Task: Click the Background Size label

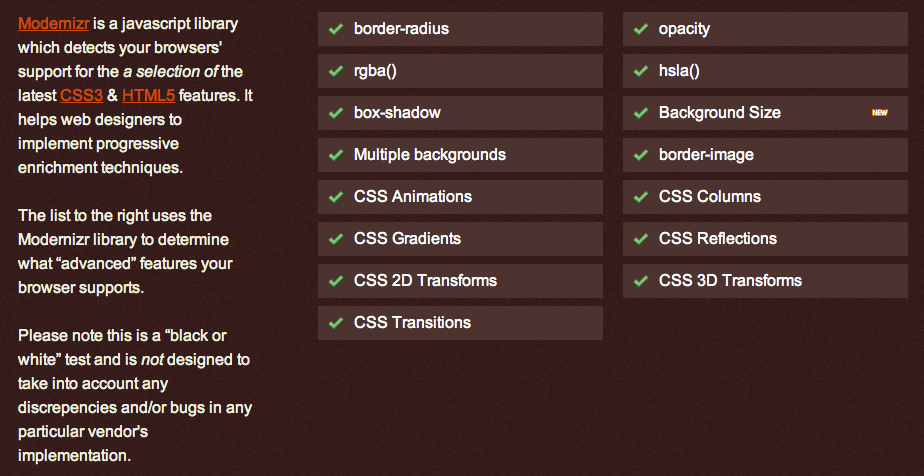Action: pos(720,113)
